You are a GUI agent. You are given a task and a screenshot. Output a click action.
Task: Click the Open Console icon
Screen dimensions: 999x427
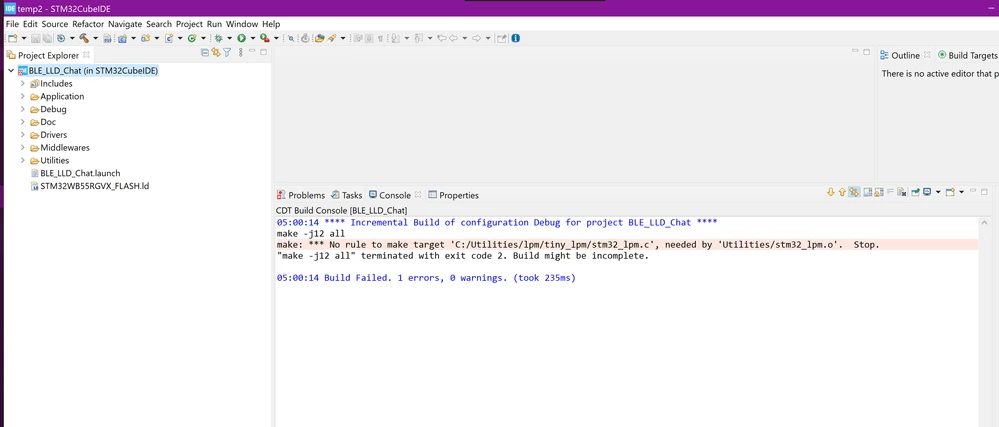pos(950,192)
